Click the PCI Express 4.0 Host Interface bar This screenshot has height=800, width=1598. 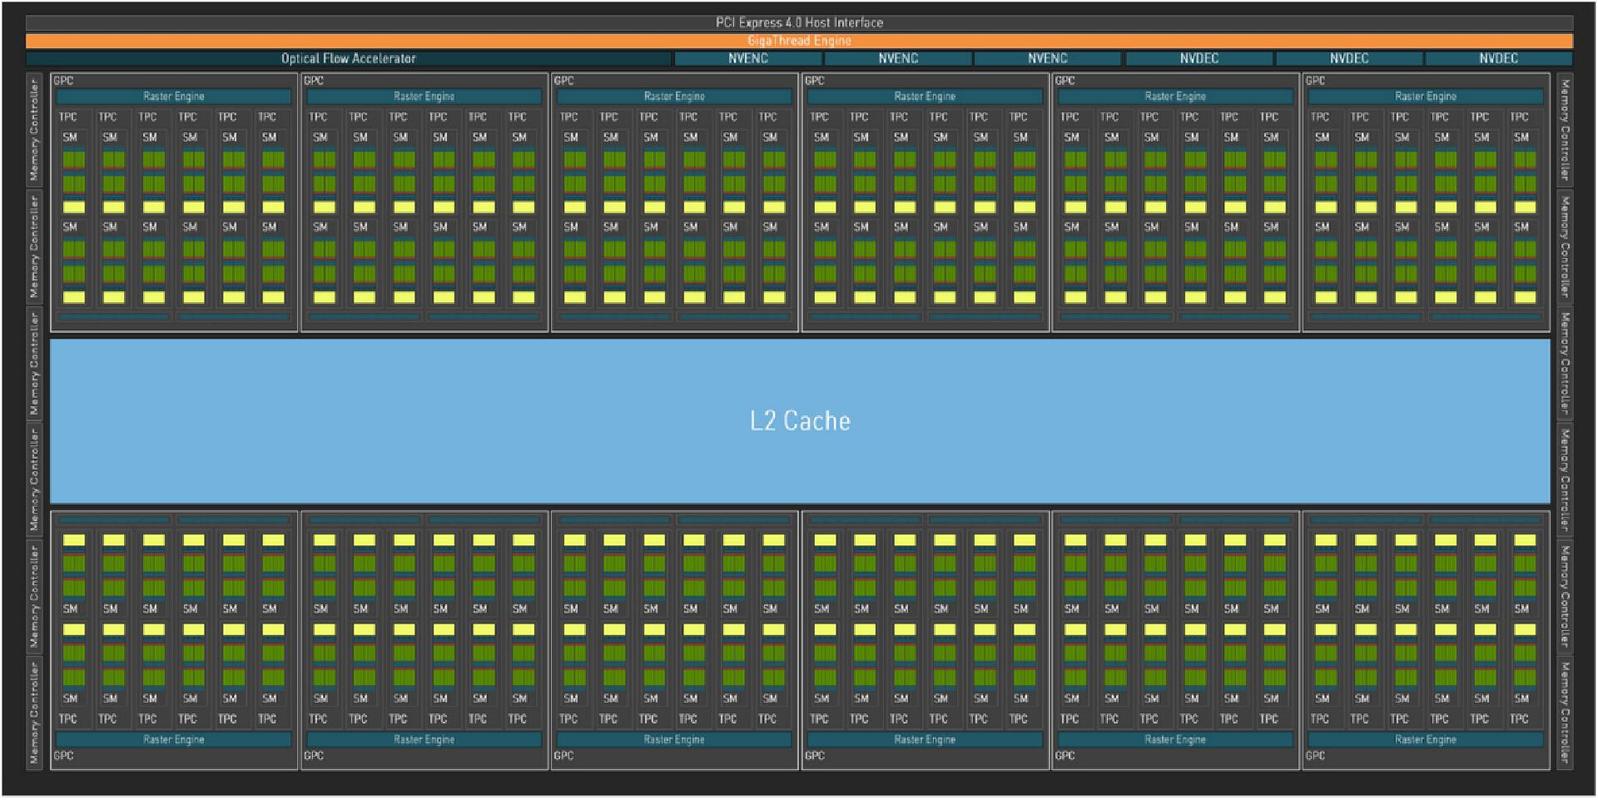point(799,22)
